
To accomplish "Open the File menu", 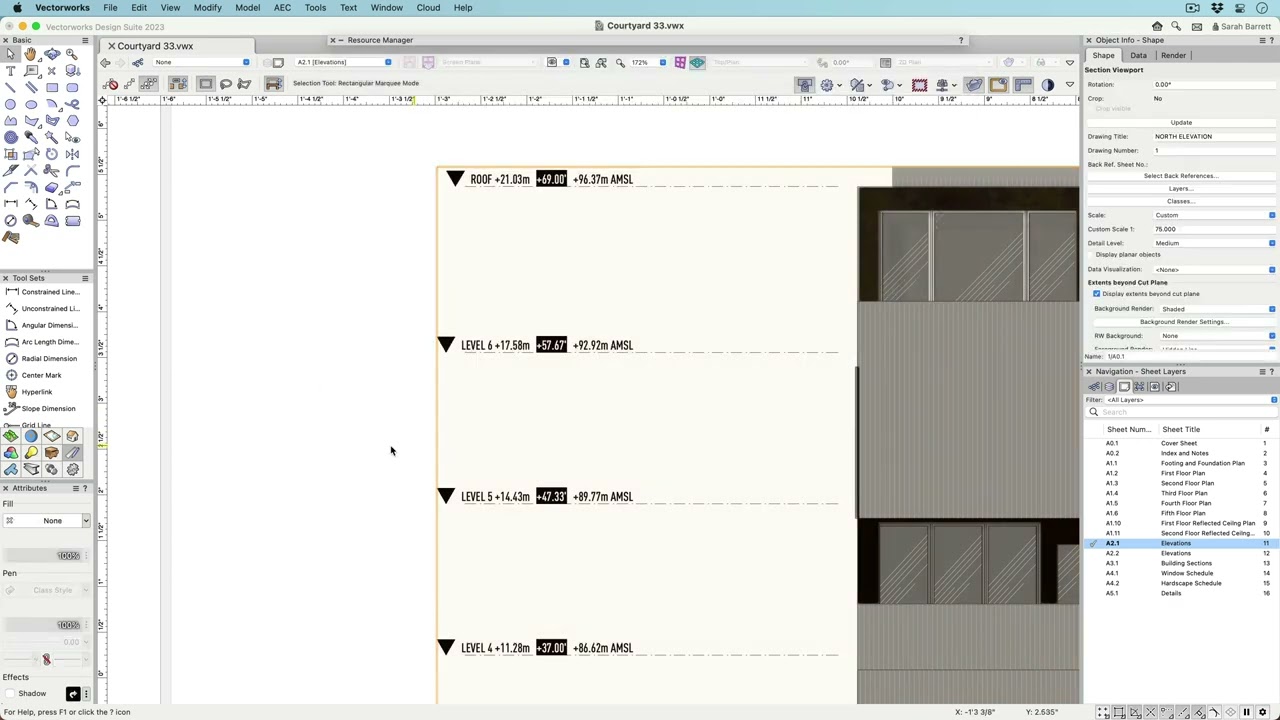I will [110, 7].
